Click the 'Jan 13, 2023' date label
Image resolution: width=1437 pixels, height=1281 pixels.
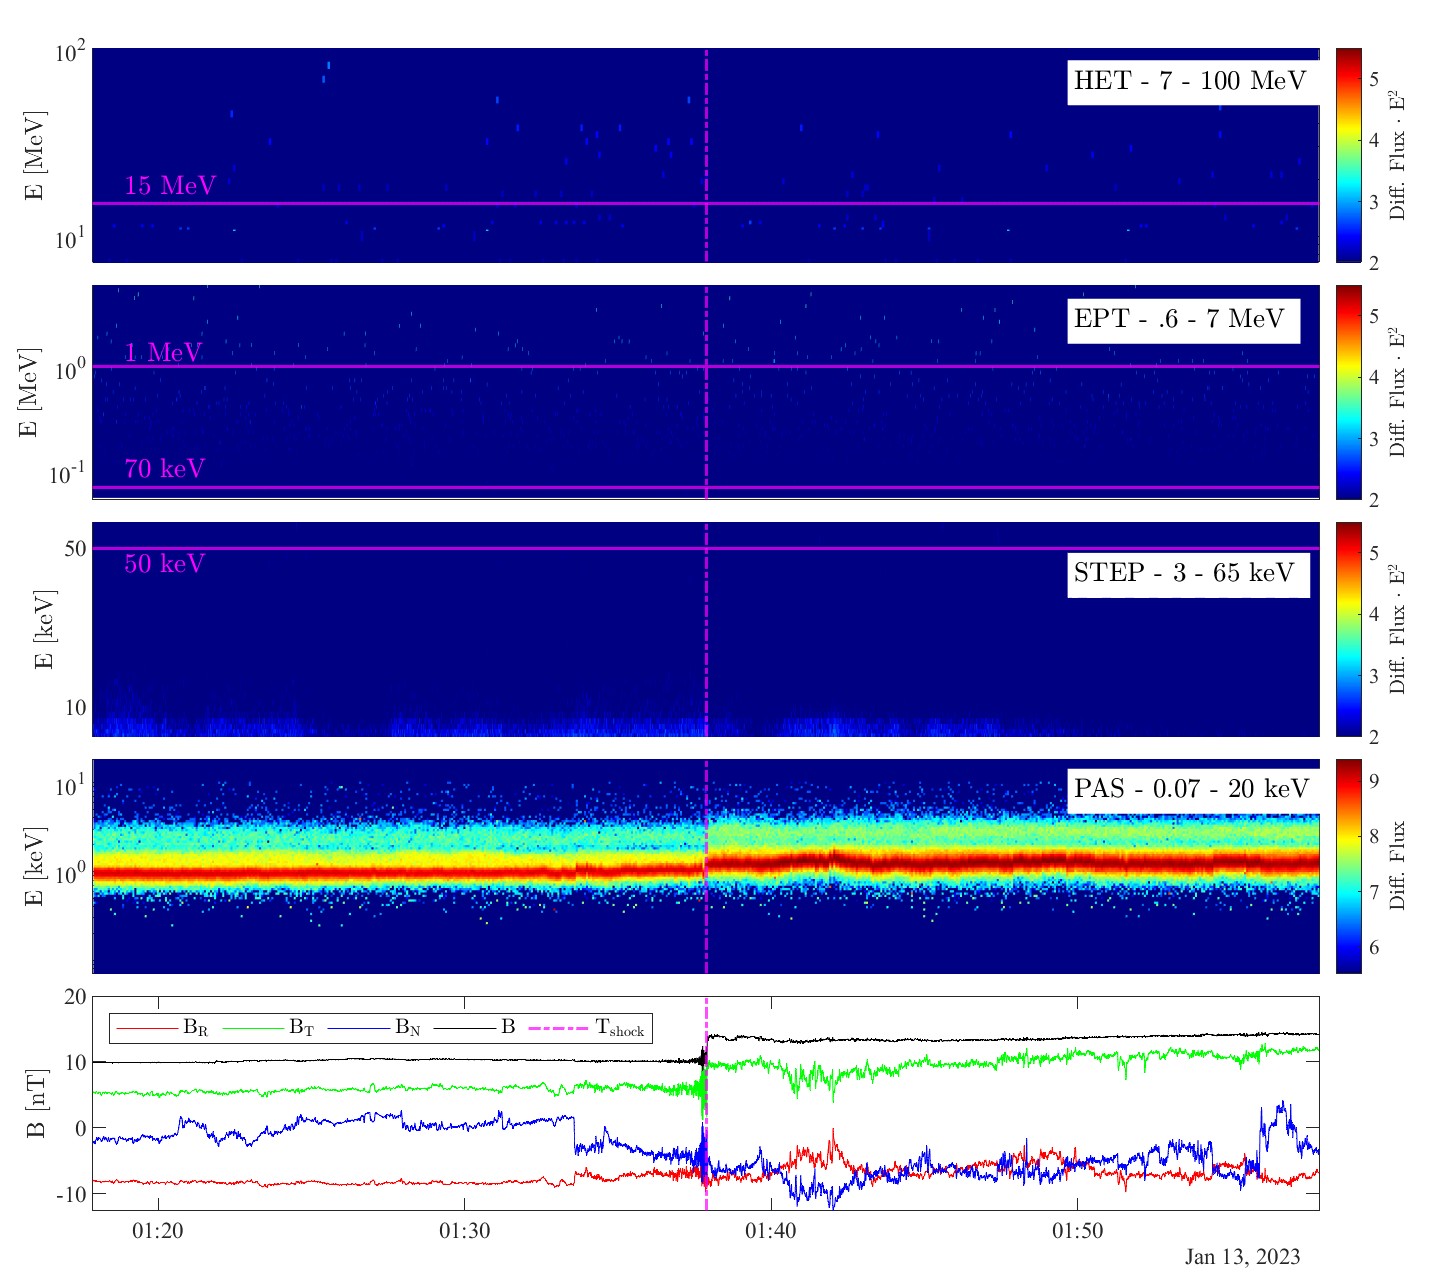click(x=1242, y=1257)
